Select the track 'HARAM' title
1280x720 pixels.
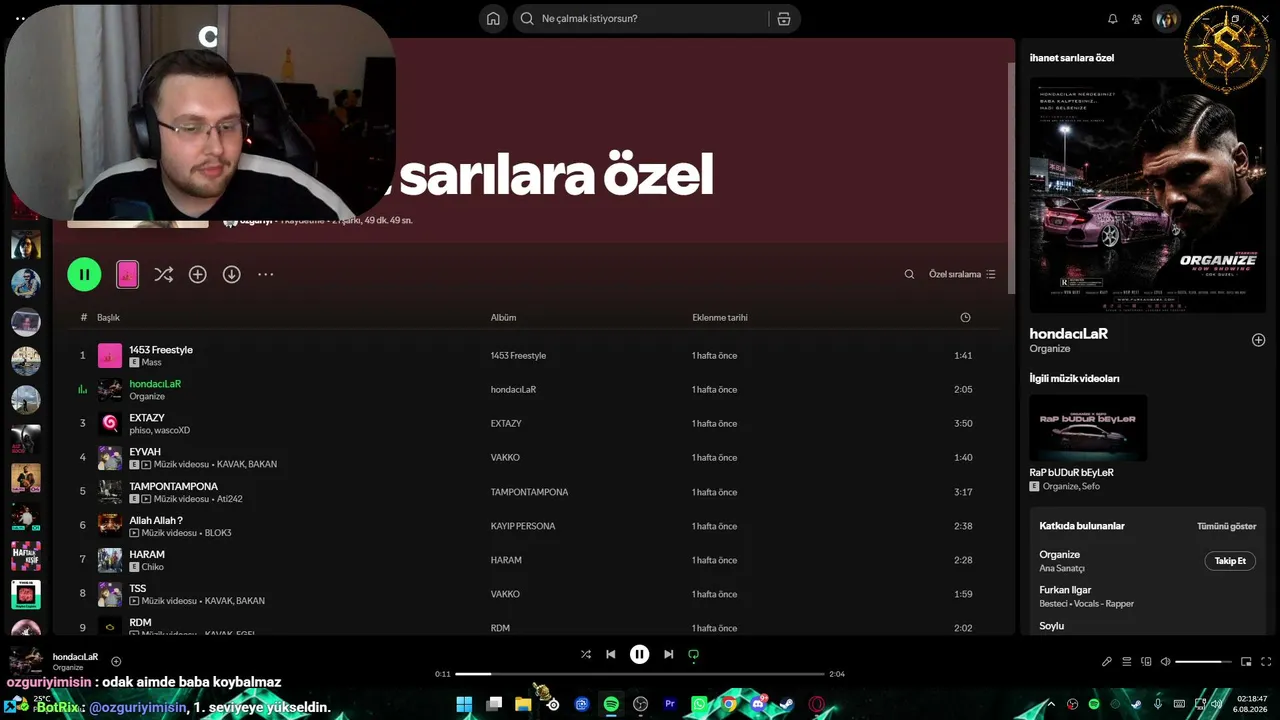(x=147, y=554)
